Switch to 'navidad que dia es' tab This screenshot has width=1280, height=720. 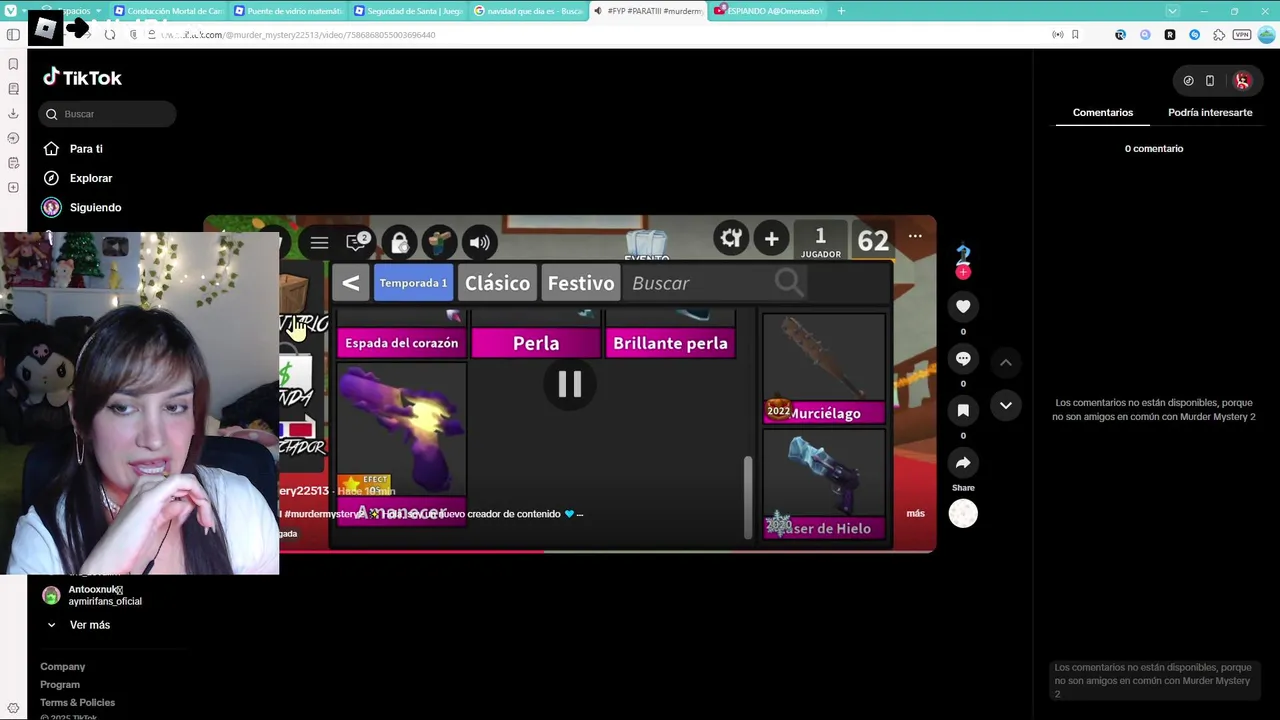(528, 11)
